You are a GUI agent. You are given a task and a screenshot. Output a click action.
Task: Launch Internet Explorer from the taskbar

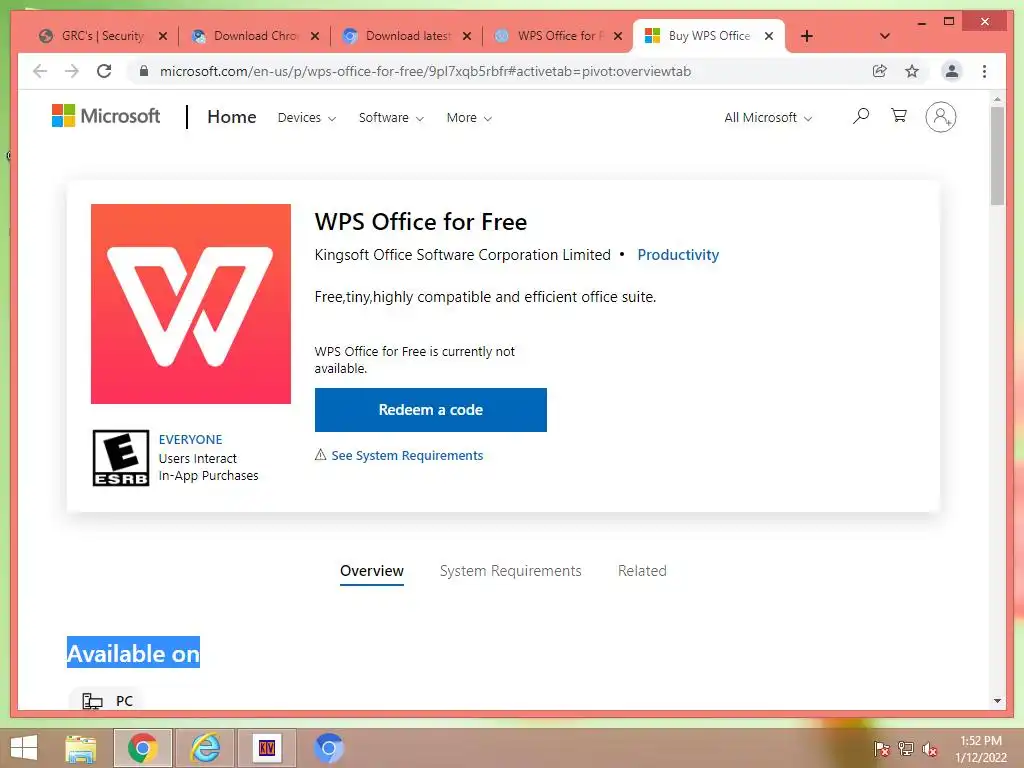(x=205, y=748)
